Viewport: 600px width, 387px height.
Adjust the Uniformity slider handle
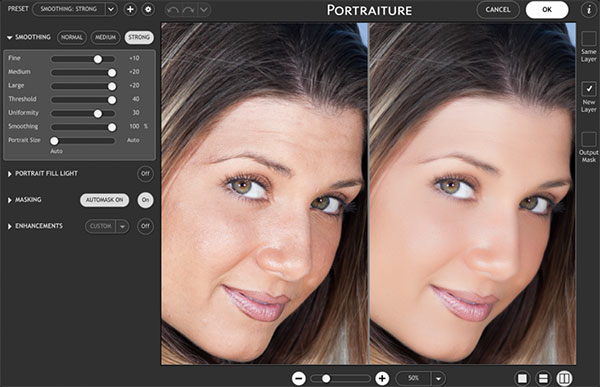98,114
